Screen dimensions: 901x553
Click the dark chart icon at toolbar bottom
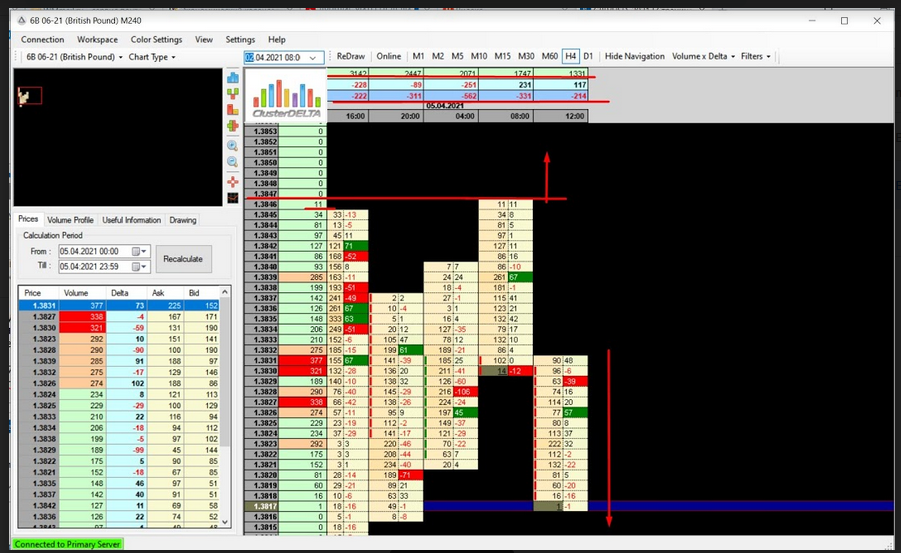(x=233, y=197)
